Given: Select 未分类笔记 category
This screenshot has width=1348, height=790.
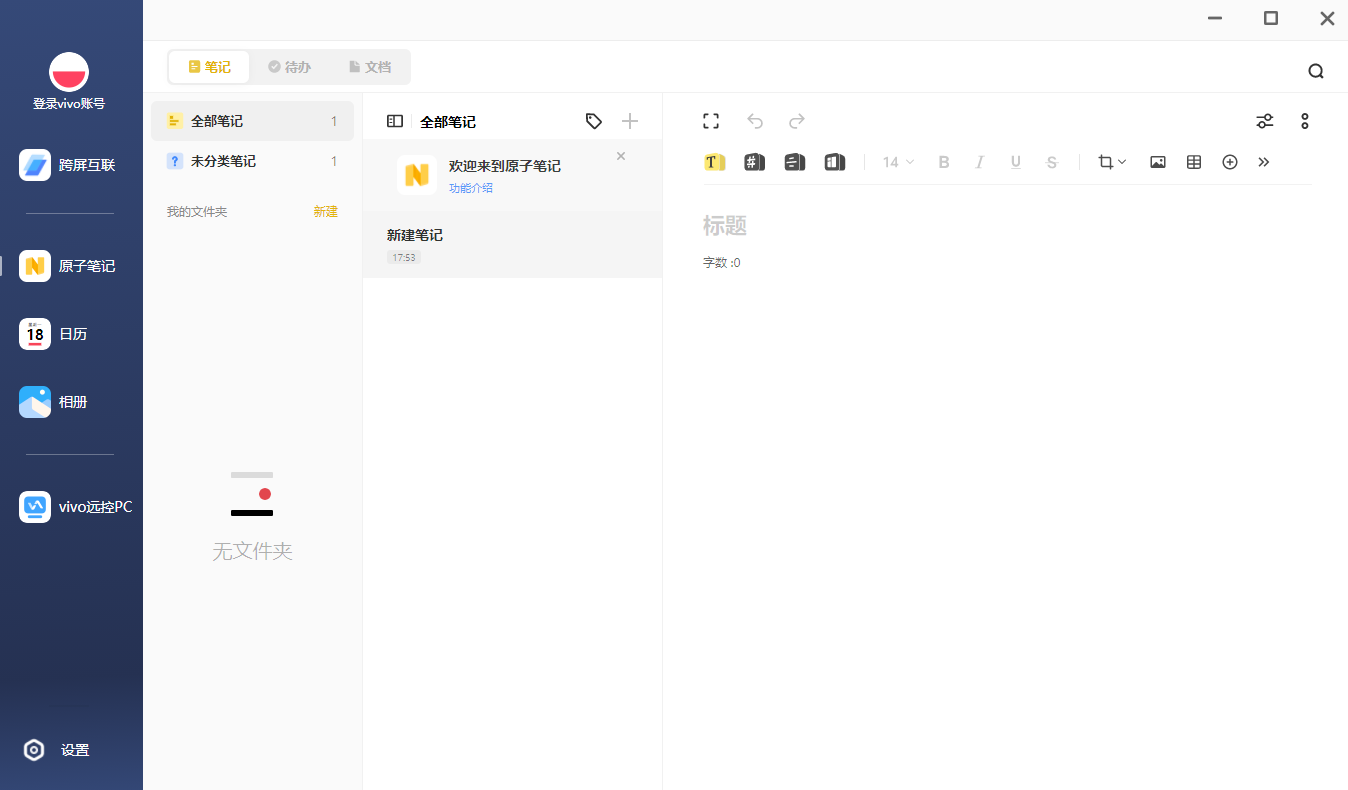Looking at the screenshot, I should 252,161.
